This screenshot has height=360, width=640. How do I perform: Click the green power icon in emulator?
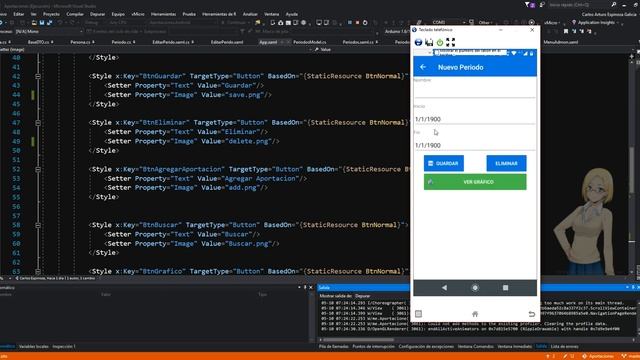(440, 42)
